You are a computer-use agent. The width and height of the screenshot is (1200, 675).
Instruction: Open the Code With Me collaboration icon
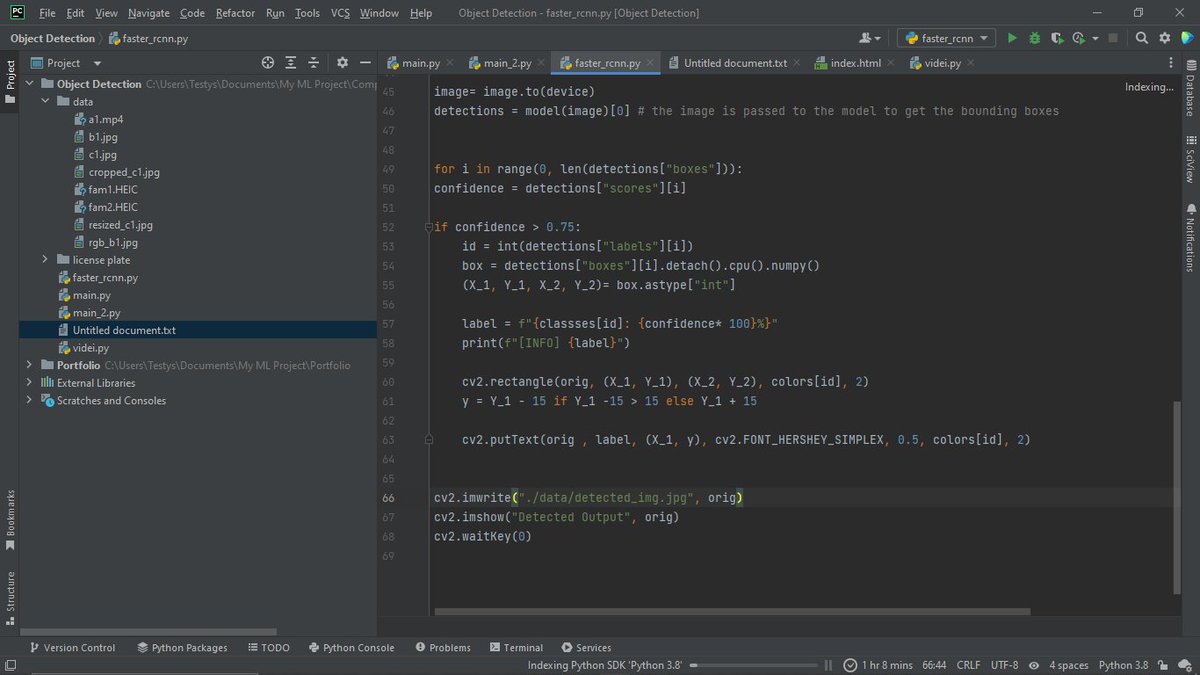[x=1186, y=37]
